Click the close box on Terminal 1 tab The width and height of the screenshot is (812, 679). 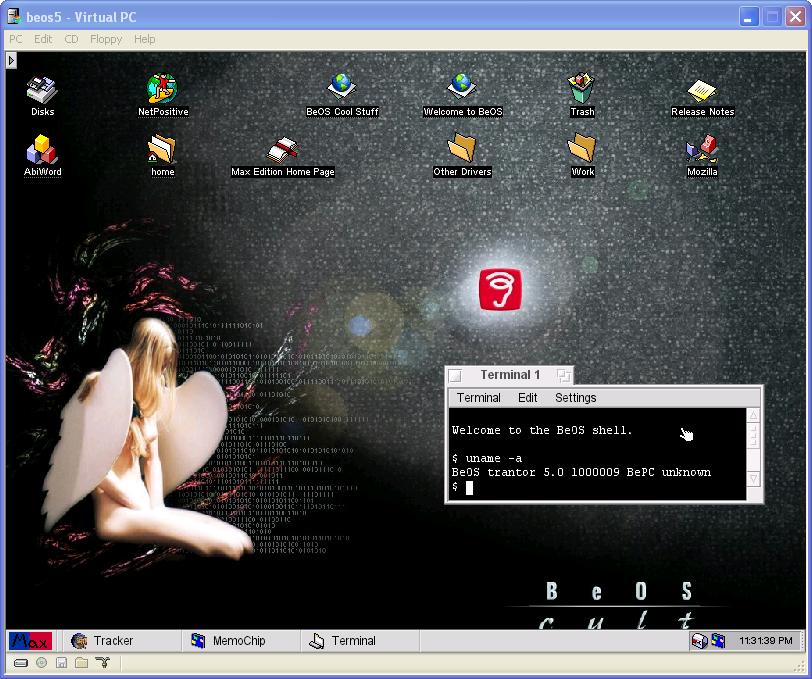pos(455,375)
